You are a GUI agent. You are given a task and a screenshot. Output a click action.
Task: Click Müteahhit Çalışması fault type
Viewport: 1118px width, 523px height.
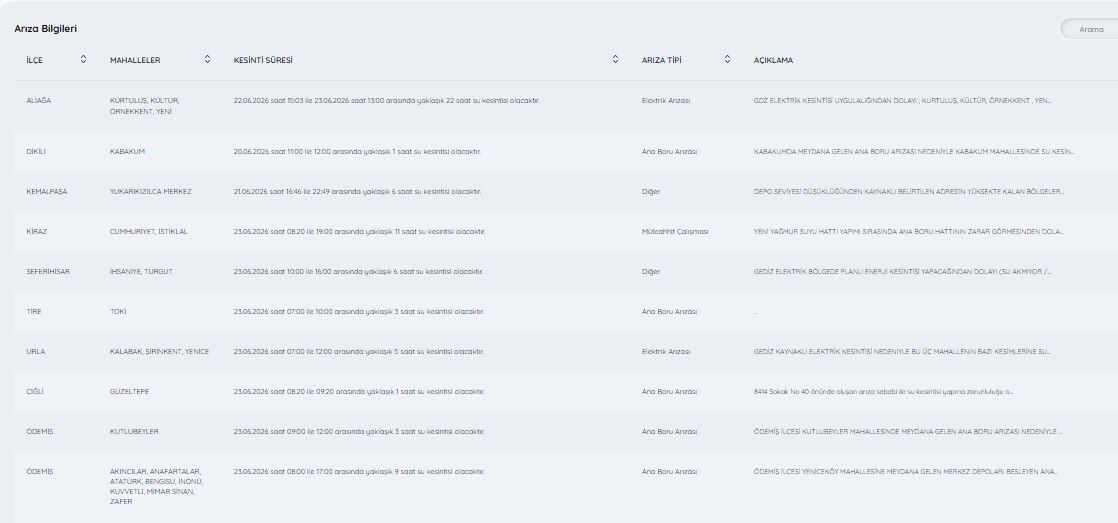675,232
